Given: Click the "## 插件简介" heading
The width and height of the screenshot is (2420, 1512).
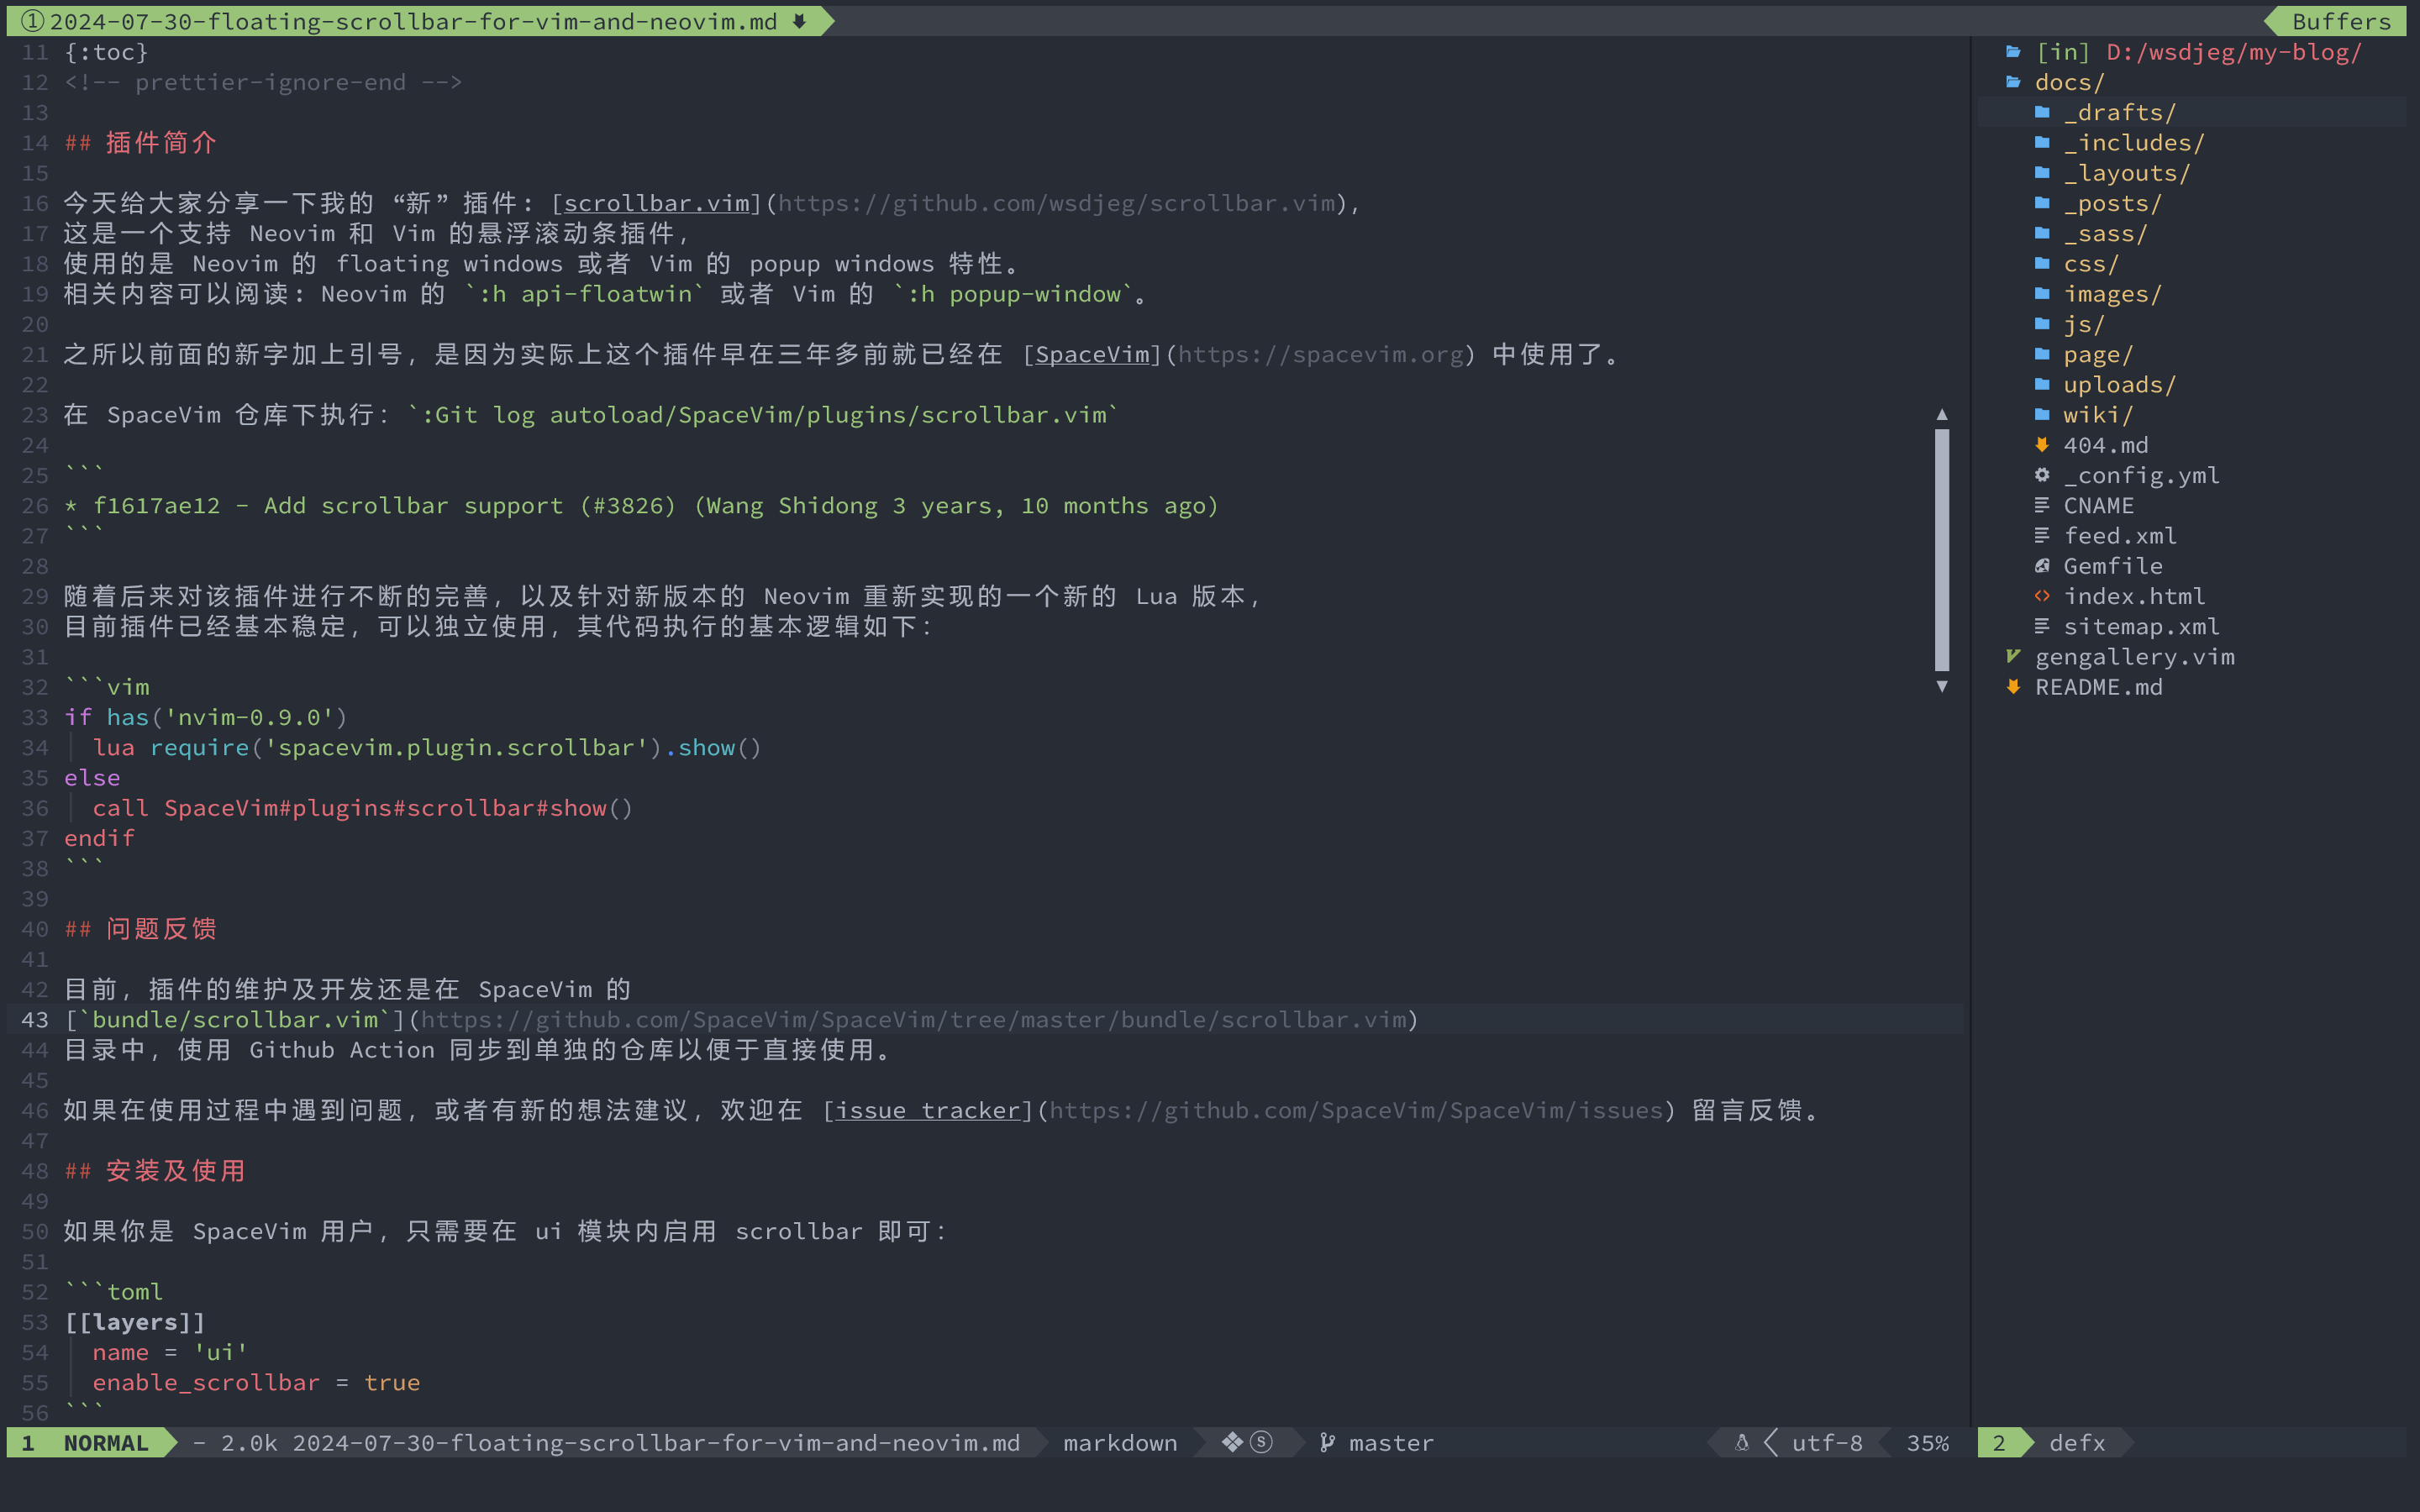Looking at the screenshot, I should [x=141, y=142].
